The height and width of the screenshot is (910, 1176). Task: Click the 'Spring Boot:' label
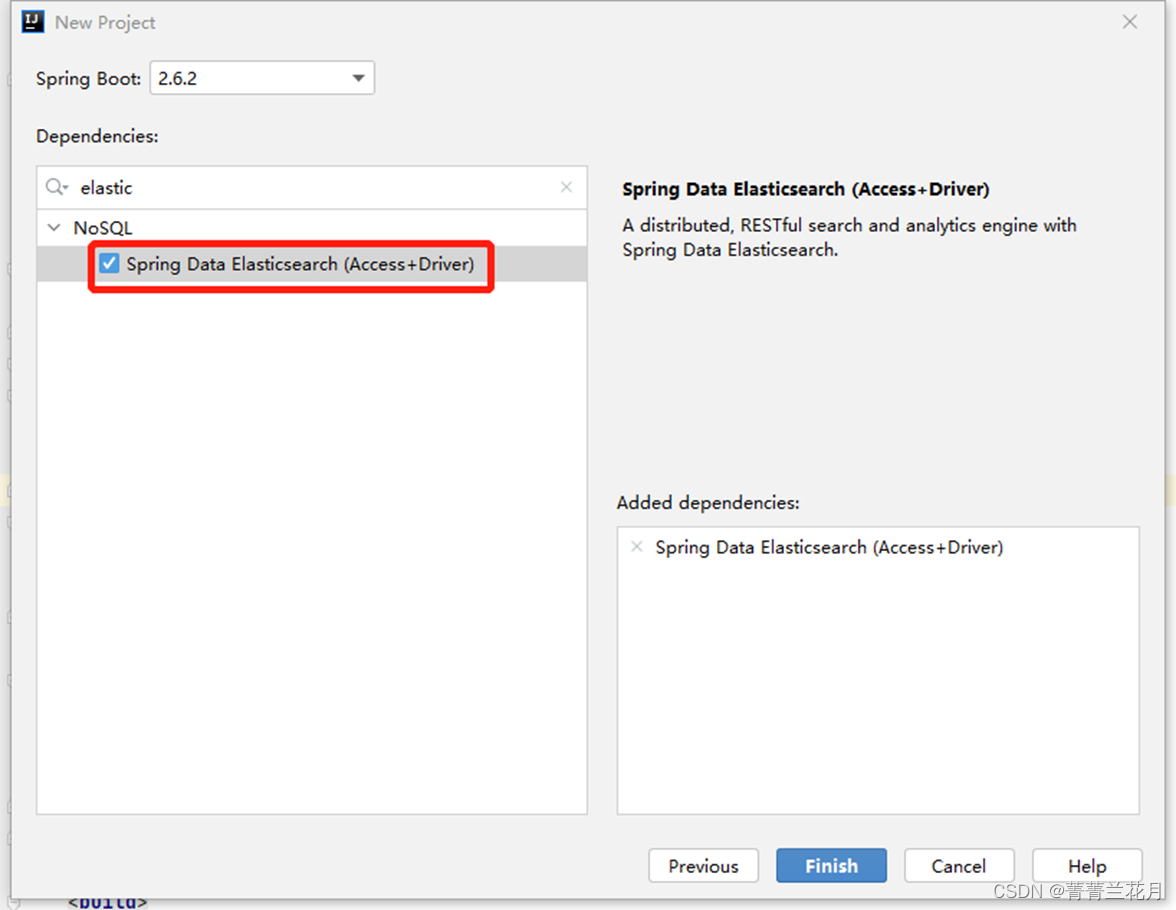click(x=88, y=79)
